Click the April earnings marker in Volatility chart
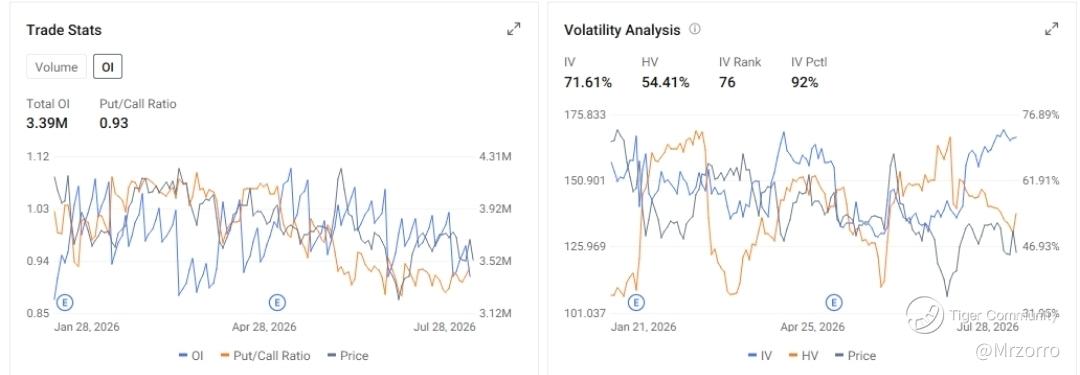Viewport: 1080px width, 375px height. (x=834, y=302)
